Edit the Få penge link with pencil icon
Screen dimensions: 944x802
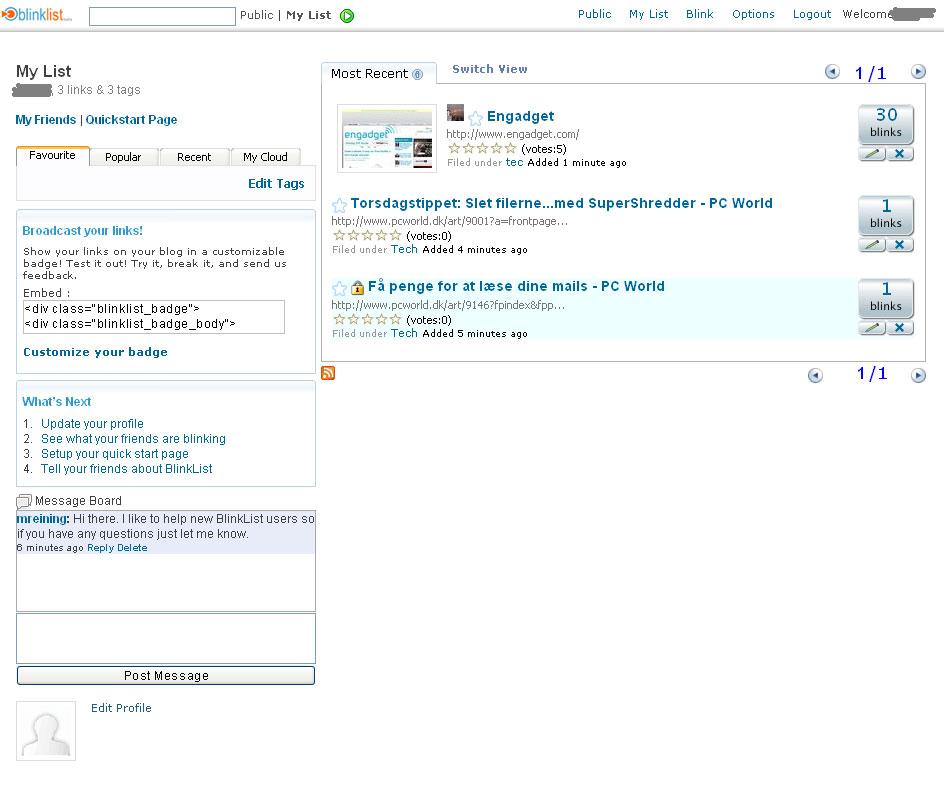(872, 328)
